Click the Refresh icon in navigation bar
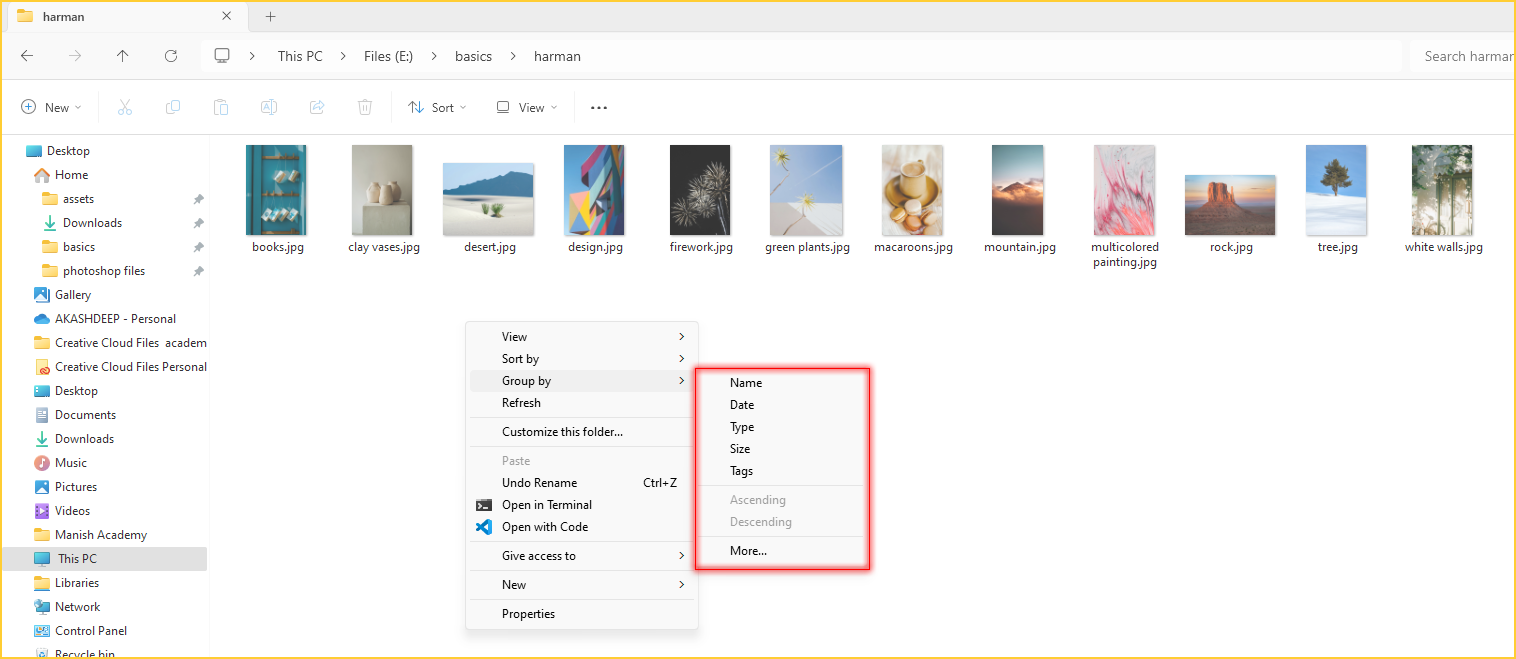Viewport: 1516px width, 659px height. click(171, 56)
